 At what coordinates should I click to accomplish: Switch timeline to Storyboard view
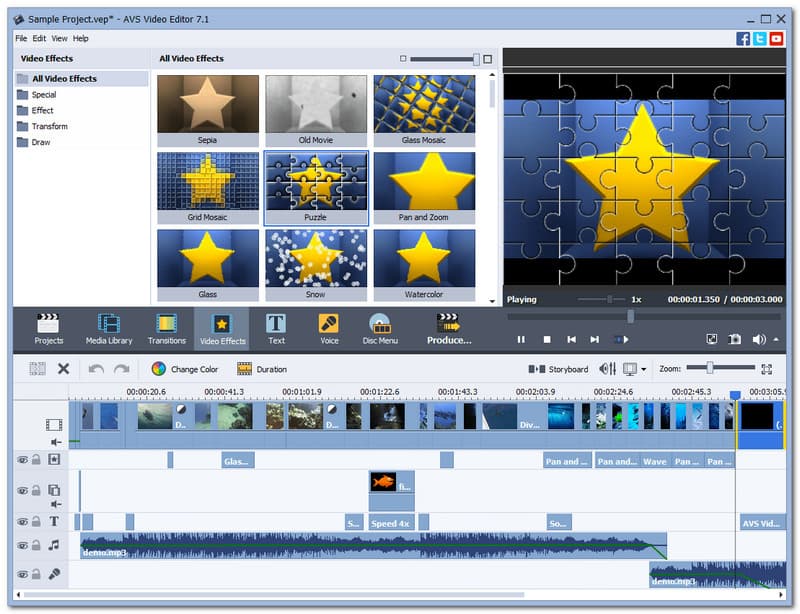(x=558, y=369)
